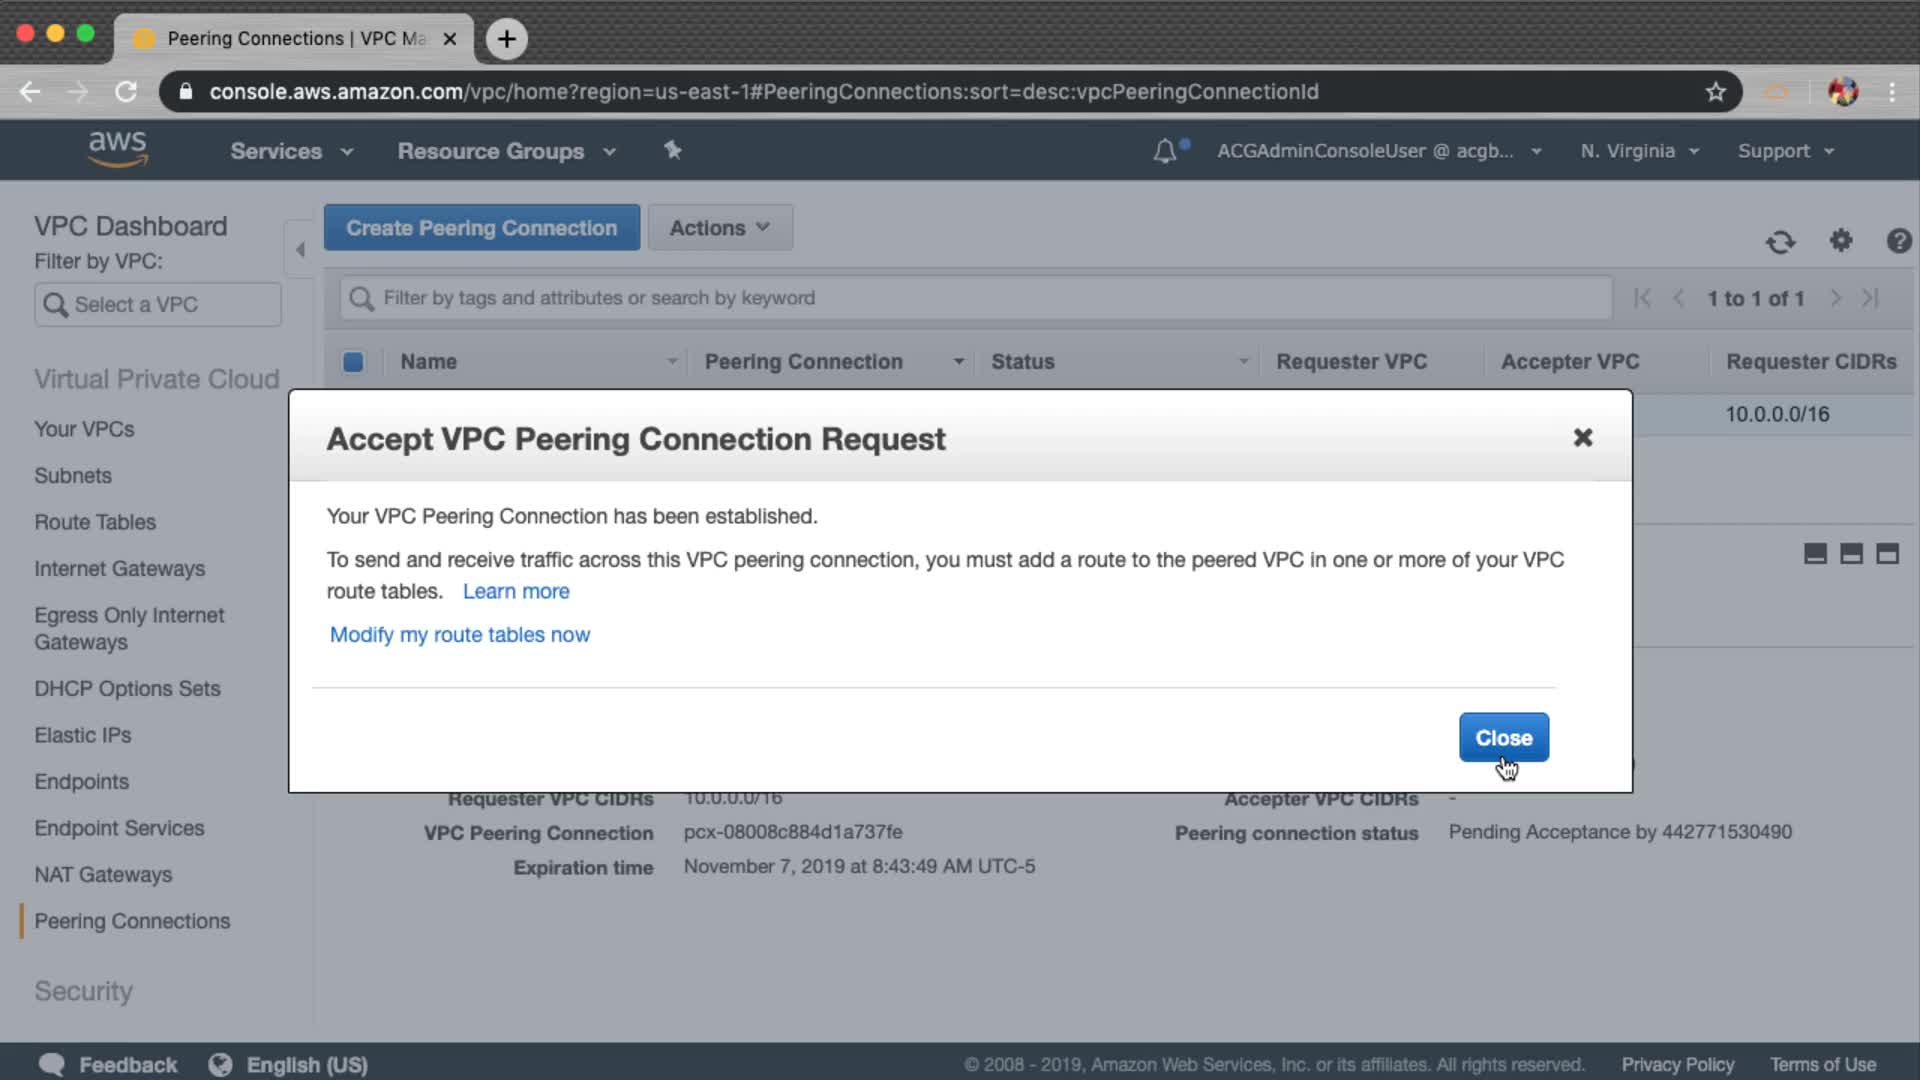Image resolution: width=1920 pixels, height=1080 pixels.
Task: Click the help question mark icon
Action: click(1898, 241)
